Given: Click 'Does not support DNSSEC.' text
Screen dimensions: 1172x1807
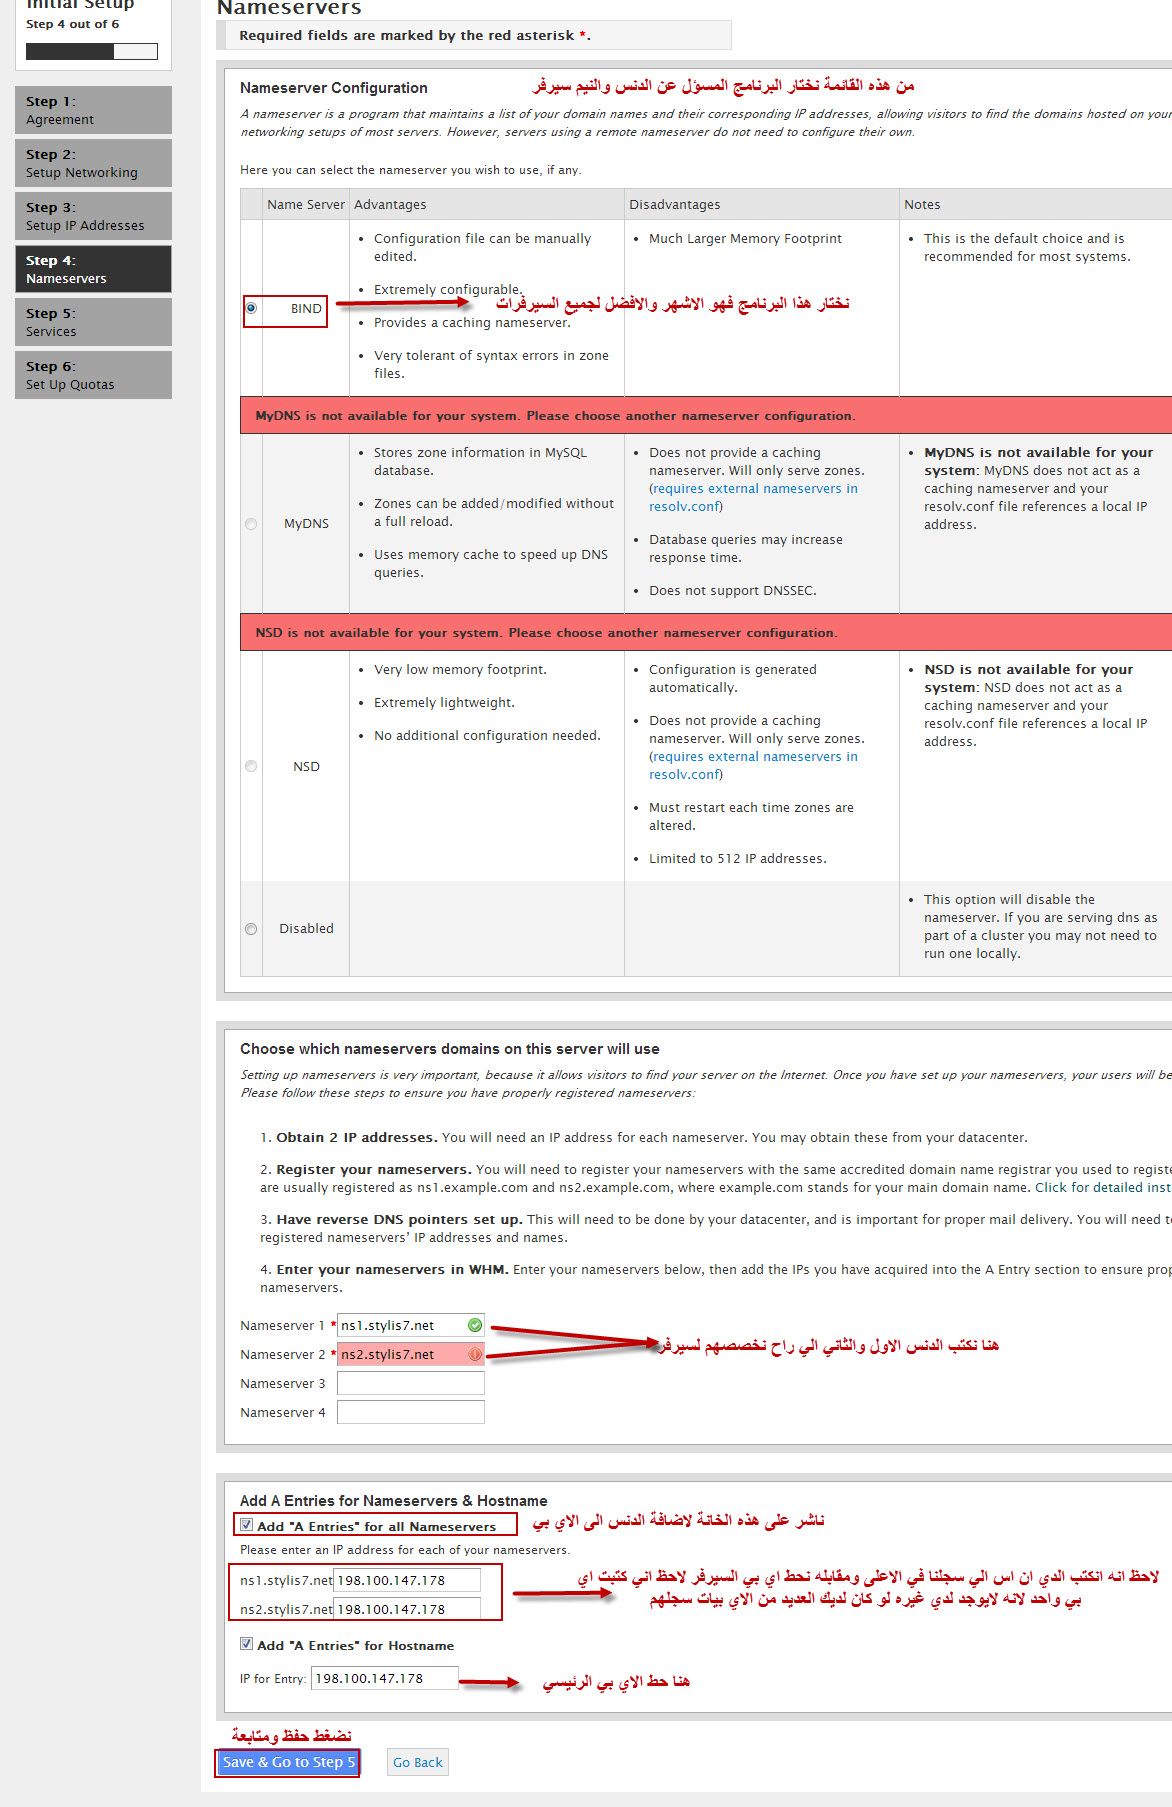Looking at the screenshot, I should (733, 590).
